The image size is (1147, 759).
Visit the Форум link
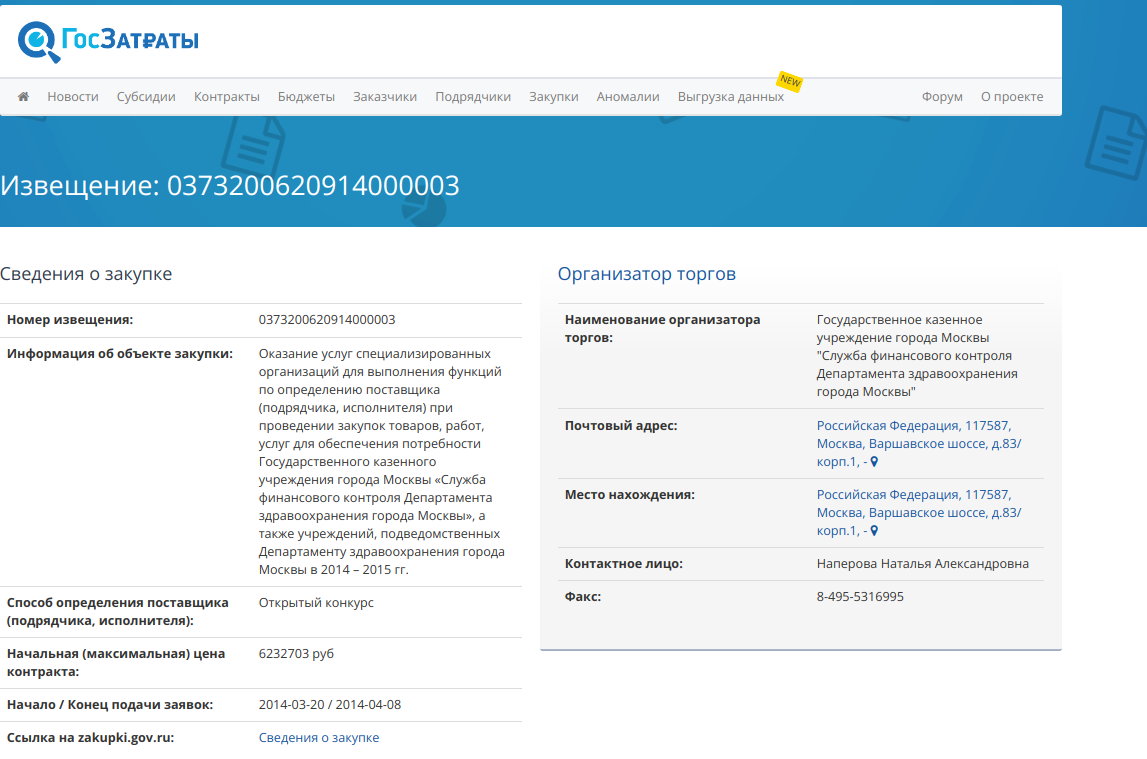[942, 97]
